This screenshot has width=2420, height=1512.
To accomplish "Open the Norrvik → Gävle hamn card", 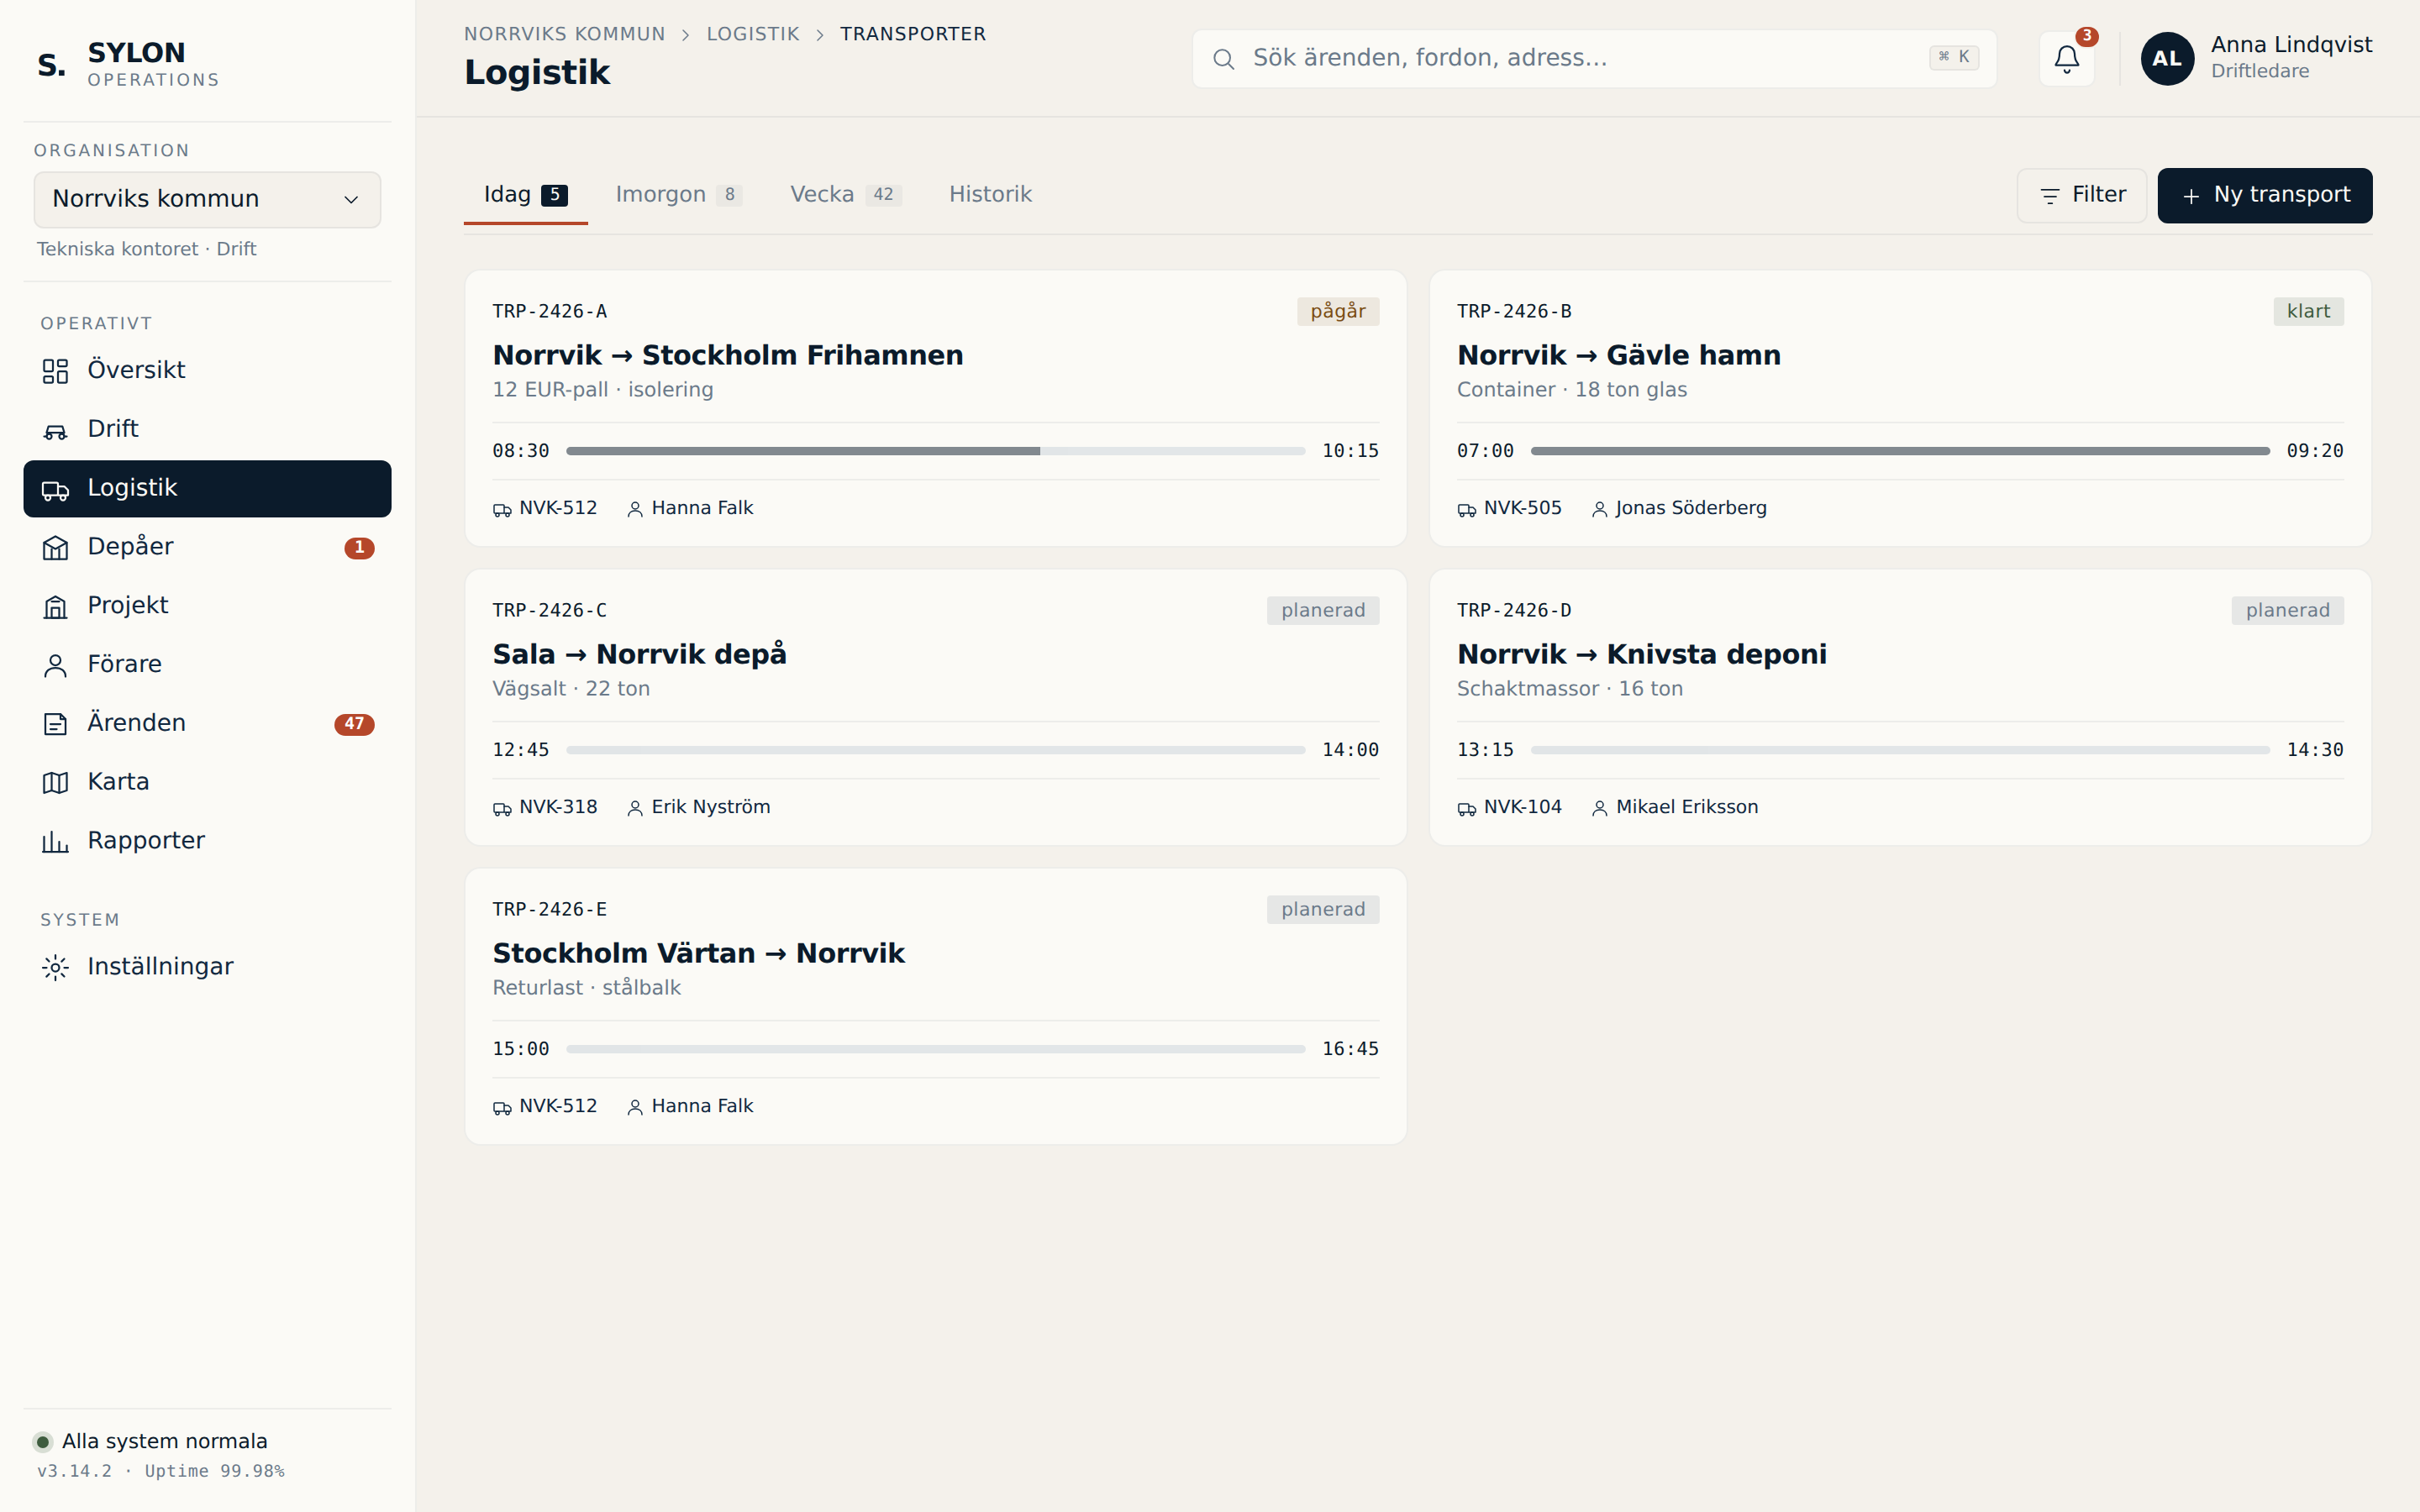I will (x=1900, y=408).
